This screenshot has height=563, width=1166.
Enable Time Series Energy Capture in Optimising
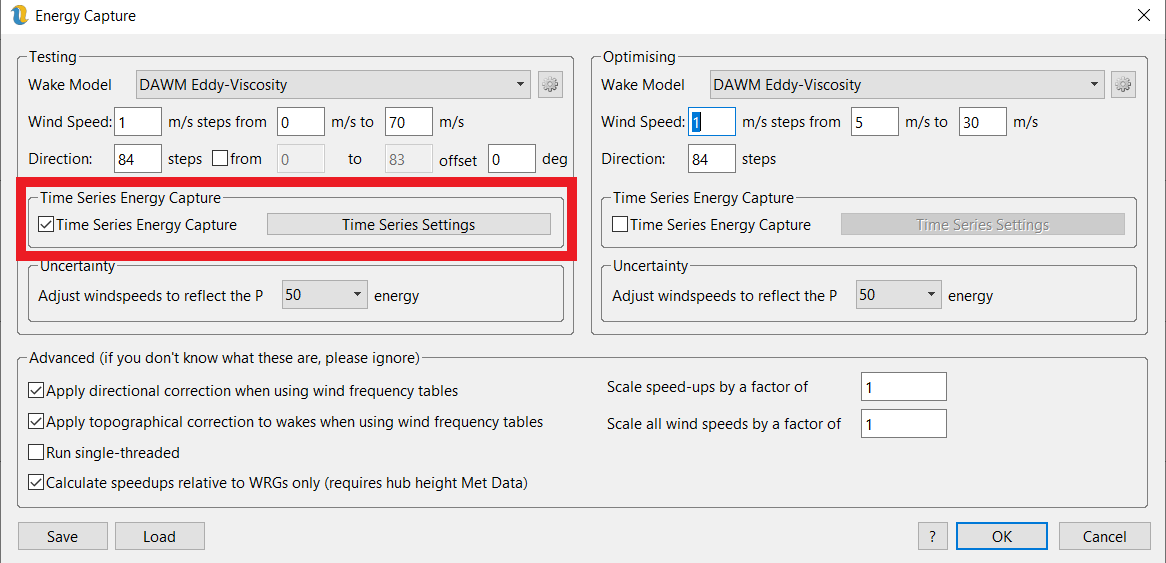620,225
